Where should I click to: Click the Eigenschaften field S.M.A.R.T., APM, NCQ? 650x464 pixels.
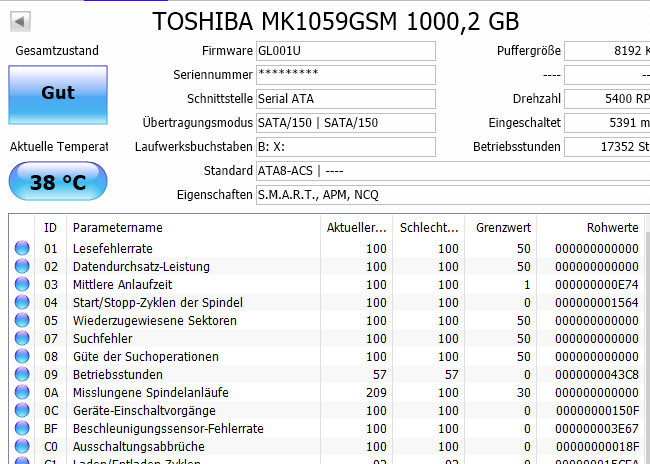[453, 195]
